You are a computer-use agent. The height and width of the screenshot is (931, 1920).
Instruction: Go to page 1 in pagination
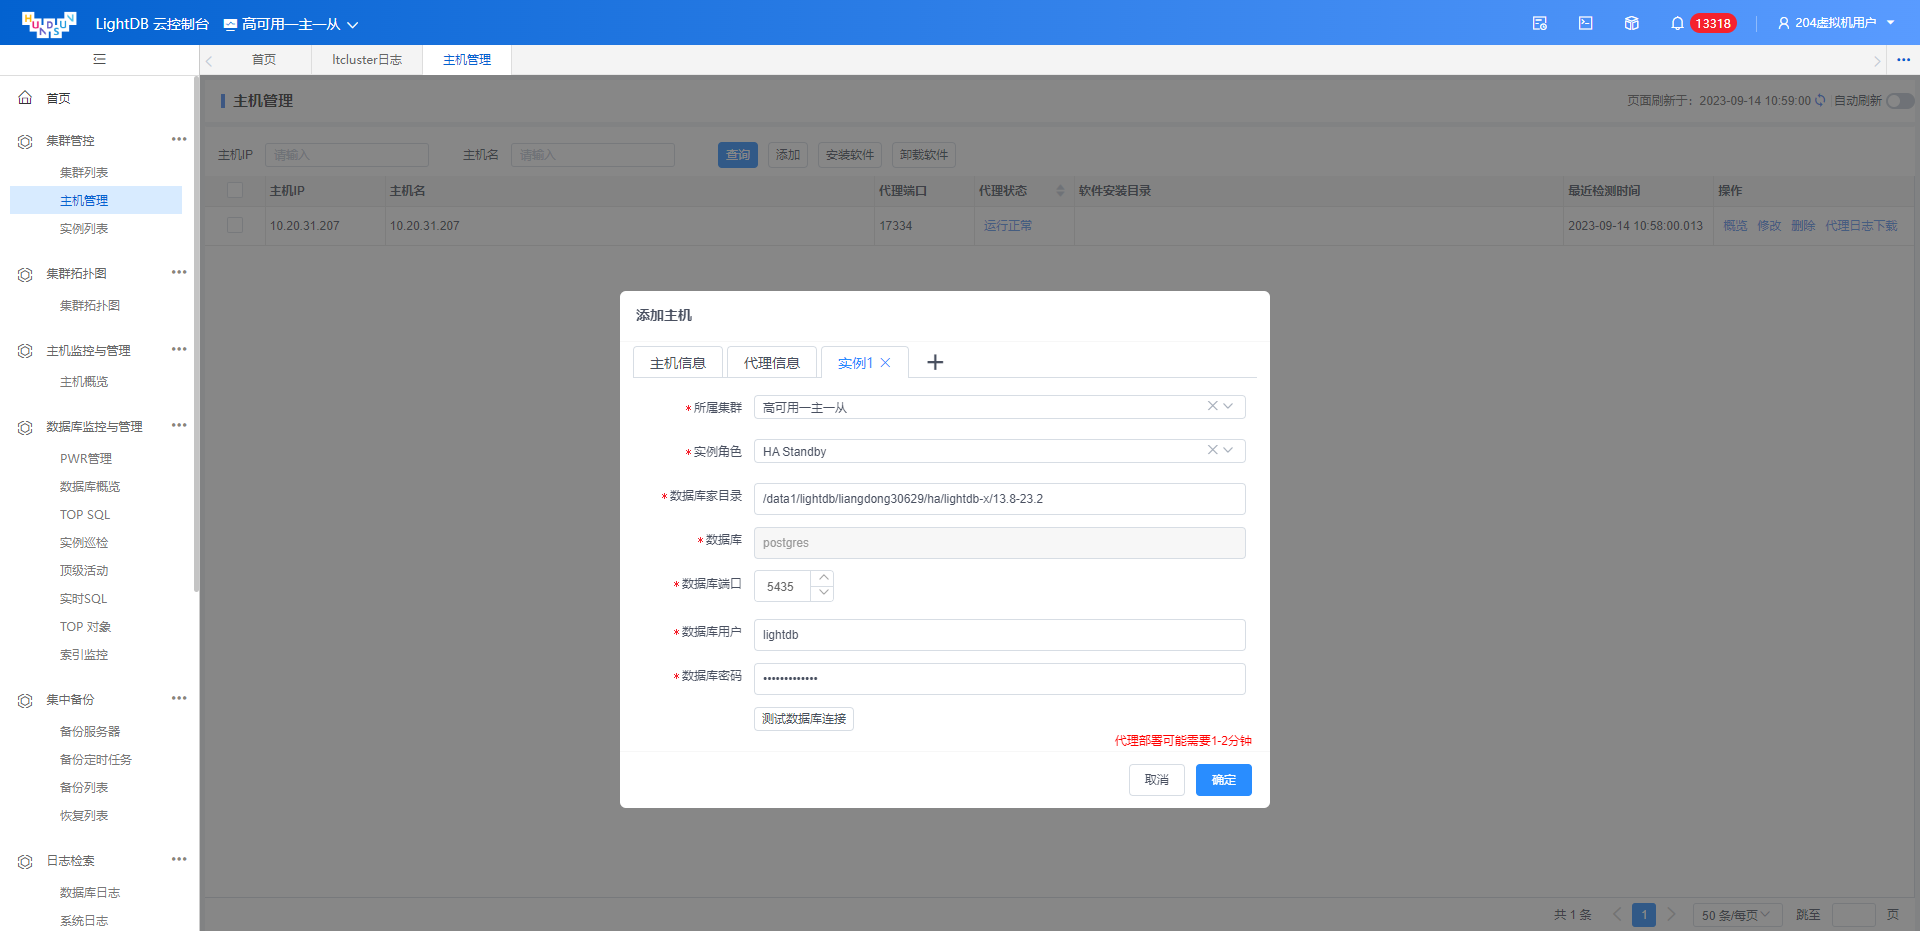pos(1644,915)
